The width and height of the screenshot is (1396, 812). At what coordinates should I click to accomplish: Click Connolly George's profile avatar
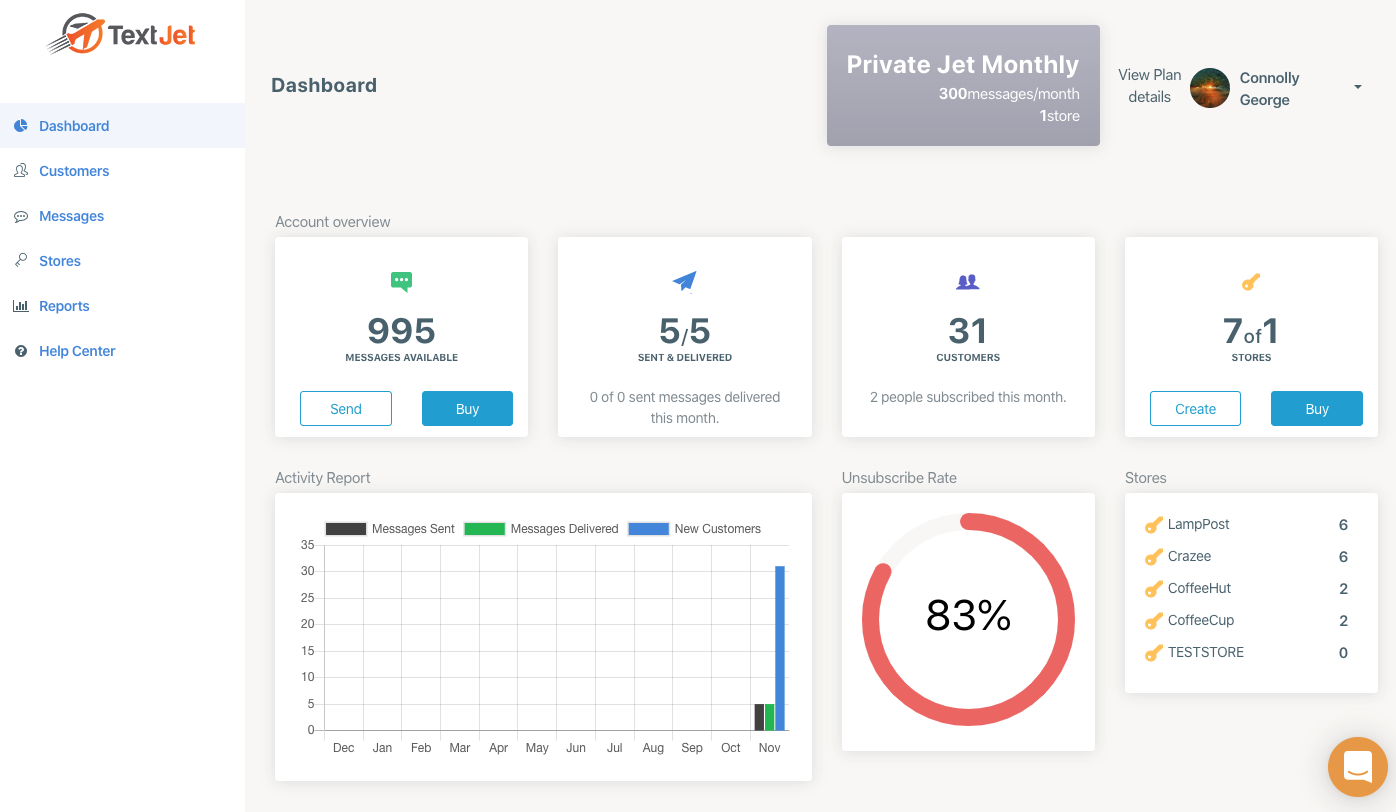1210,88
